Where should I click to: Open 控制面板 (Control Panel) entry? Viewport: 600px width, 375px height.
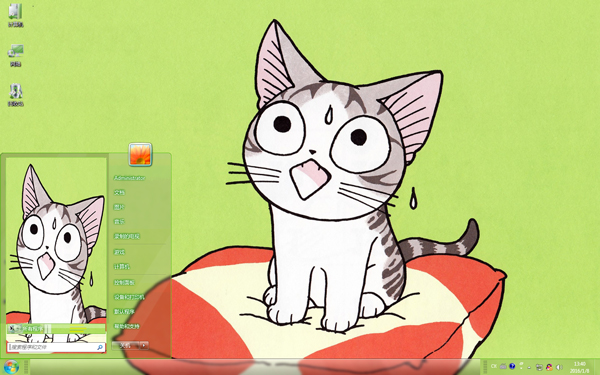[124, 282]
